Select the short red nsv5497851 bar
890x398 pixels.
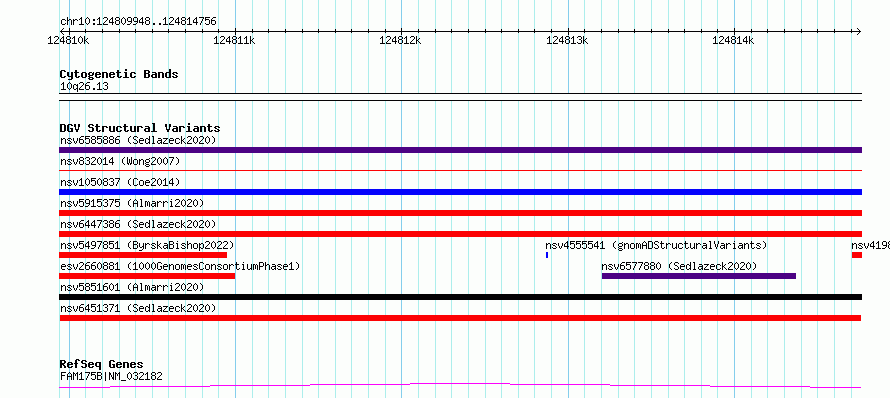143,255
